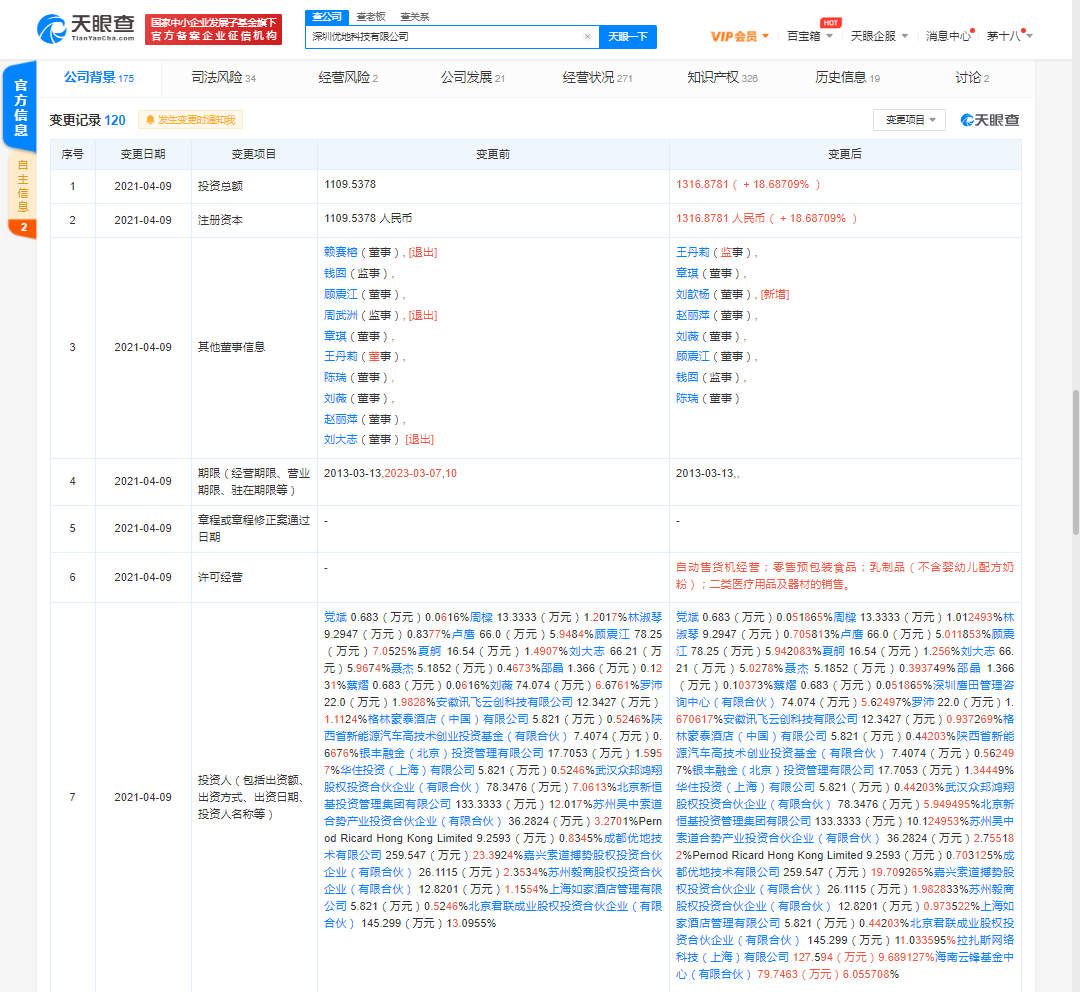
Task: Clear the search box with the × icon
Action: coord(587,35)
